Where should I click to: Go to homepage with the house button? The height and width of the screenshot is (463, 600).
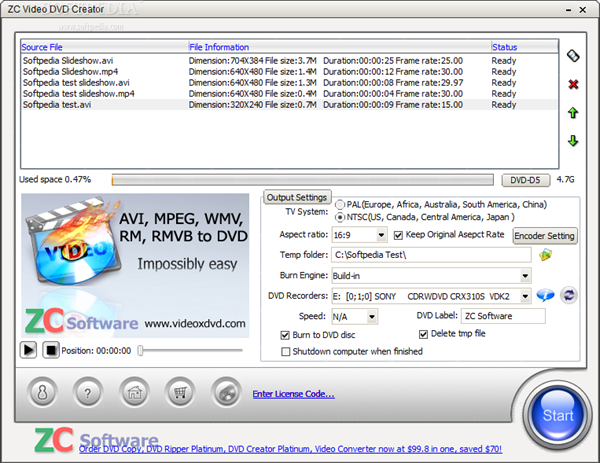tap(134, 393)
